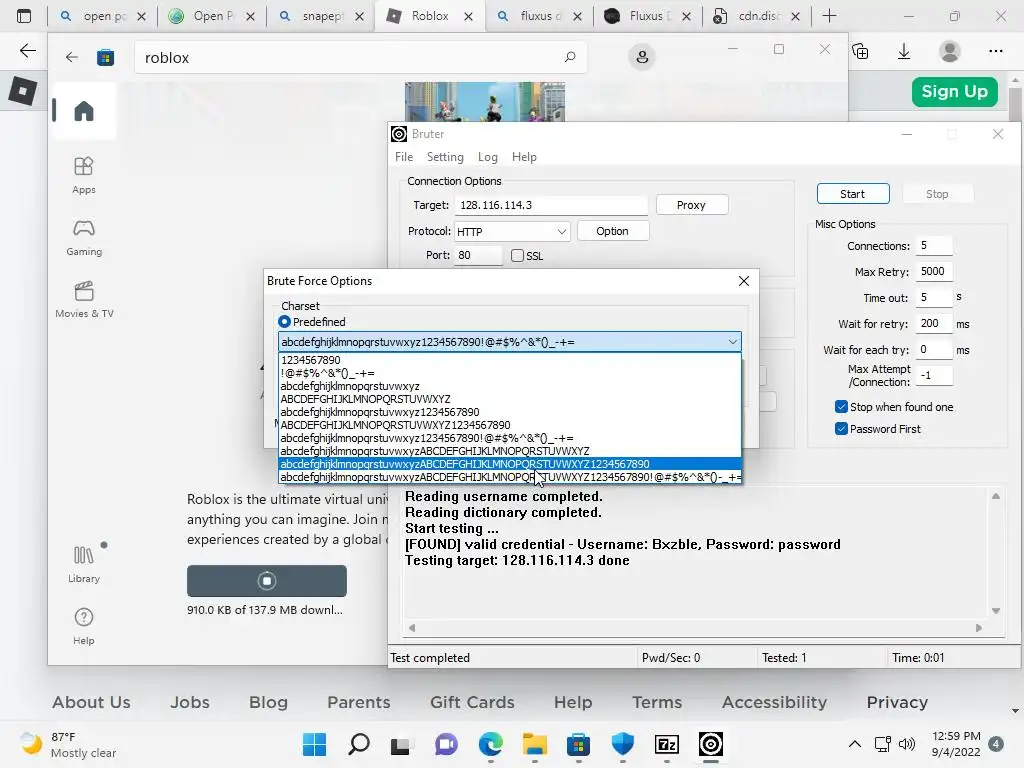Open Library in the Microsoft Store sidebar
This screenshot has height=768, width=1024.
click(84, 563)
